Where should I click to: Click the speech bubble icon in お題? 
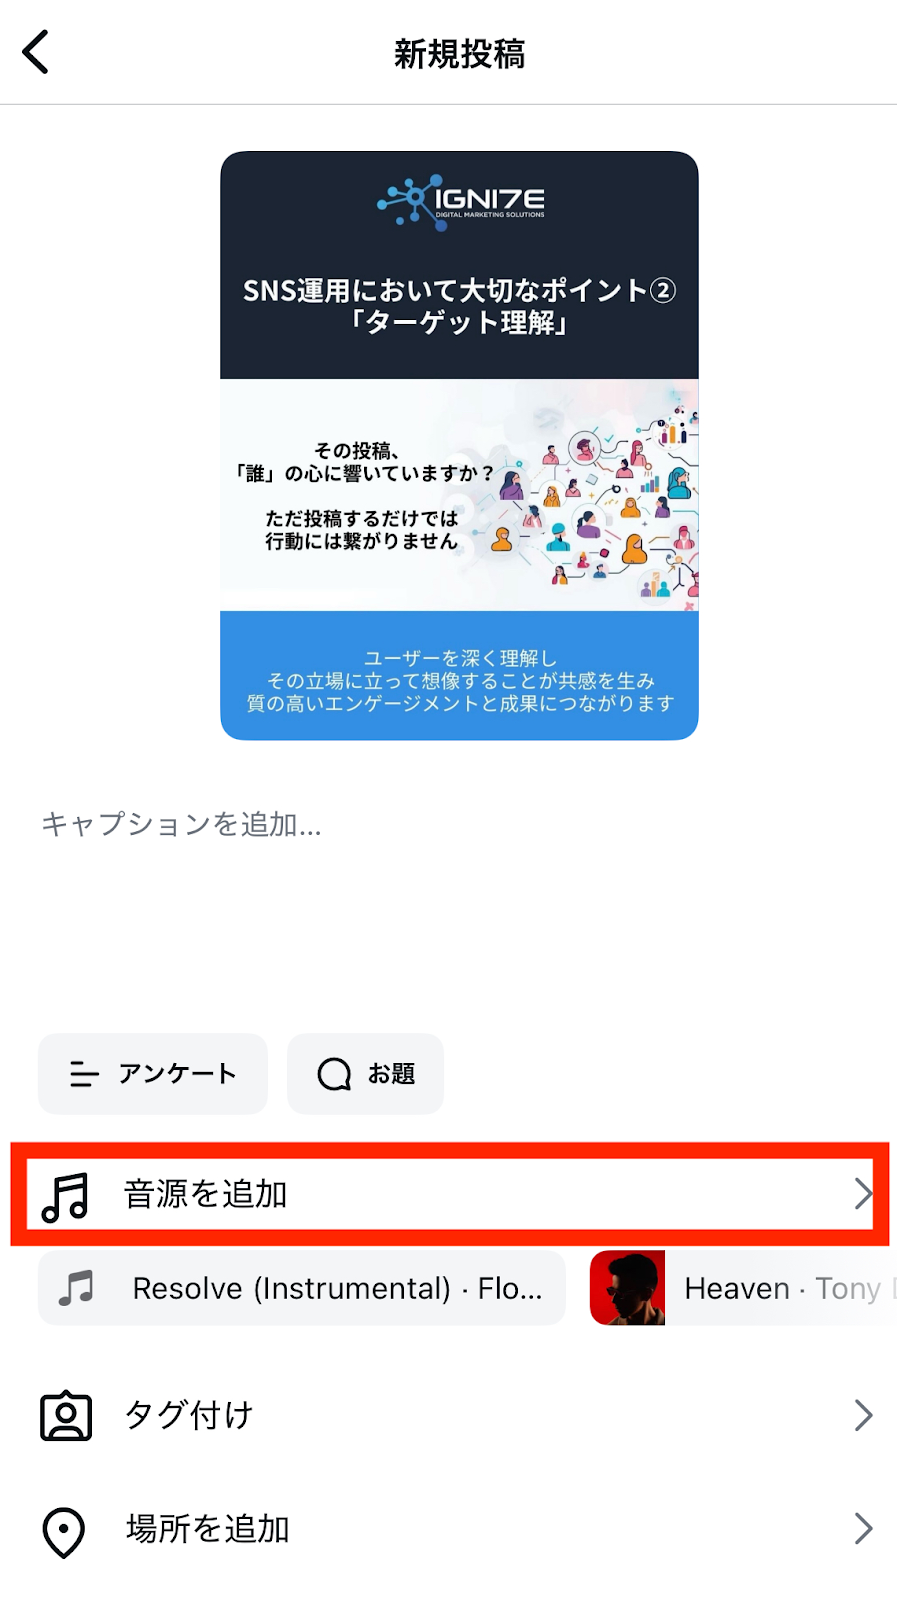pyautogui.click(x=334, y=1074)
